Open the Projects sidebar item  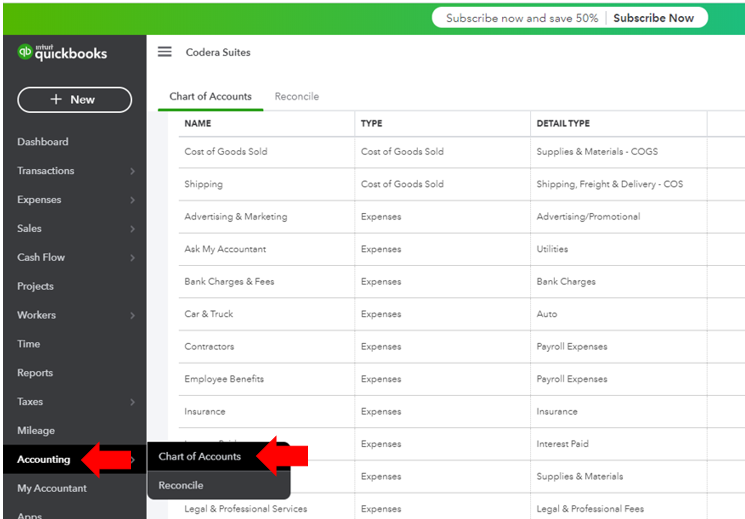coord(35,286)
